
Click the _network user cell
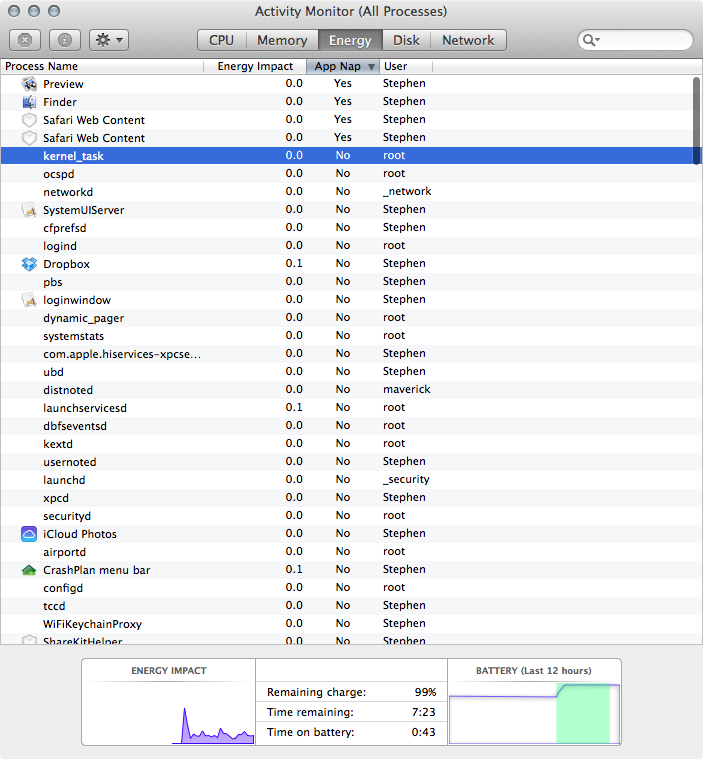[x=407, y=191]
